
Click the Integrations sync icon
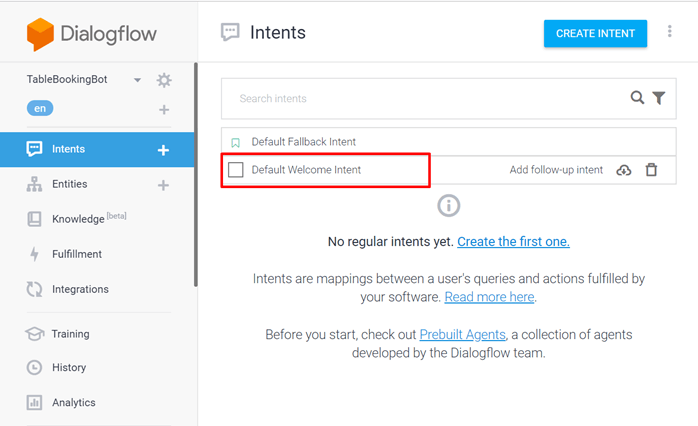(34, 289)
